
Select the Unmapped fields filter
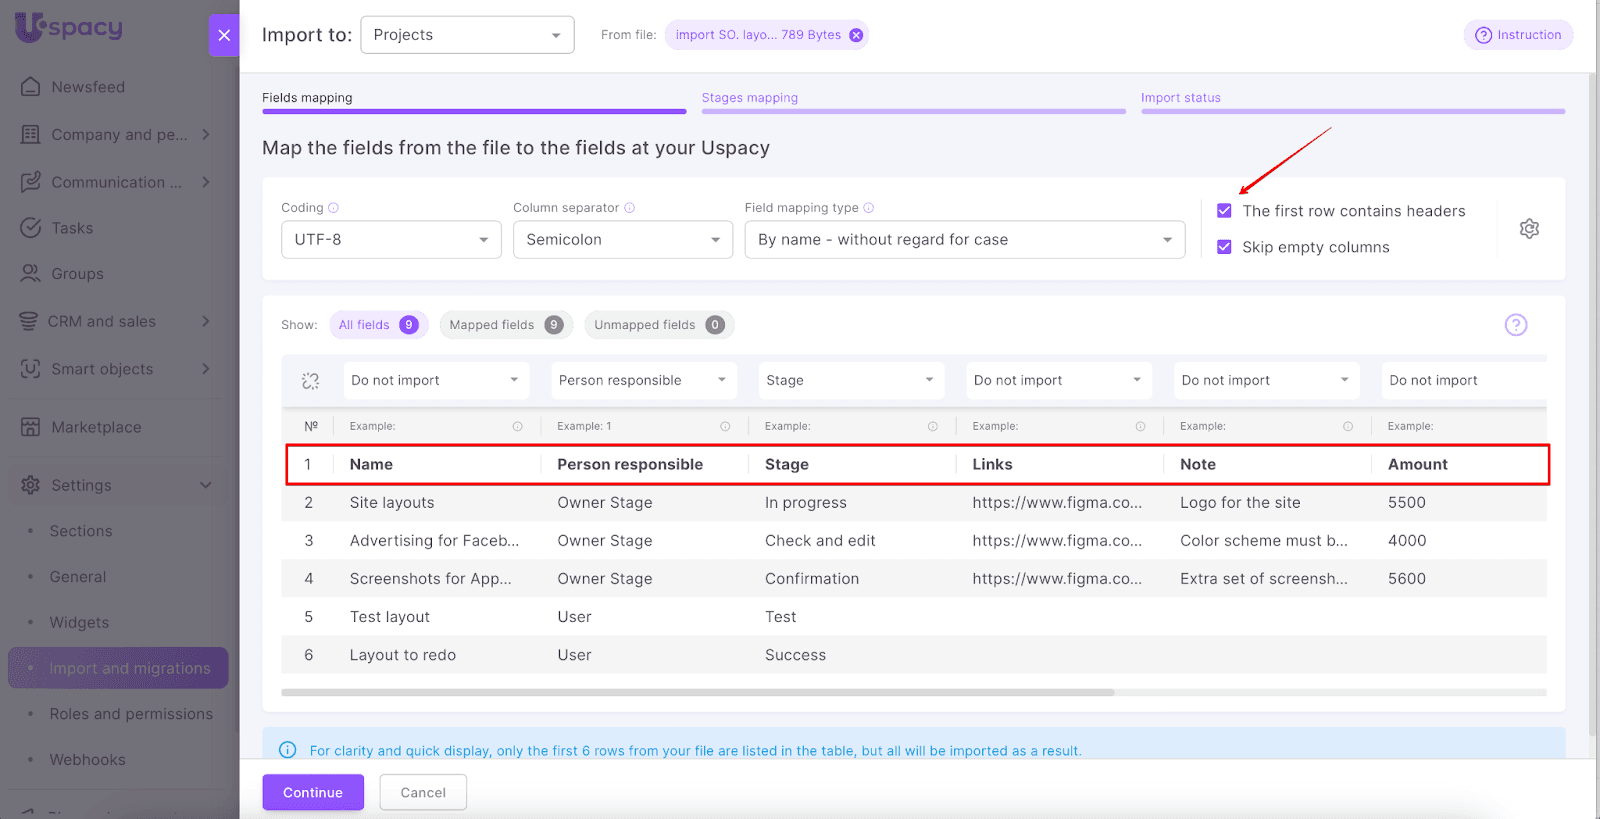click(658, 325)
